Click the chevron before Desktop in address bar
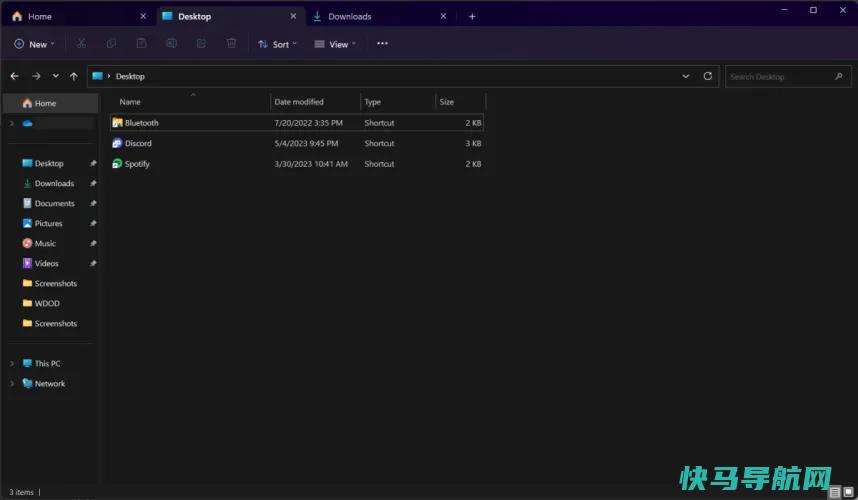Image resolution: width=858 pixels, height=500 pixels. 109,76
